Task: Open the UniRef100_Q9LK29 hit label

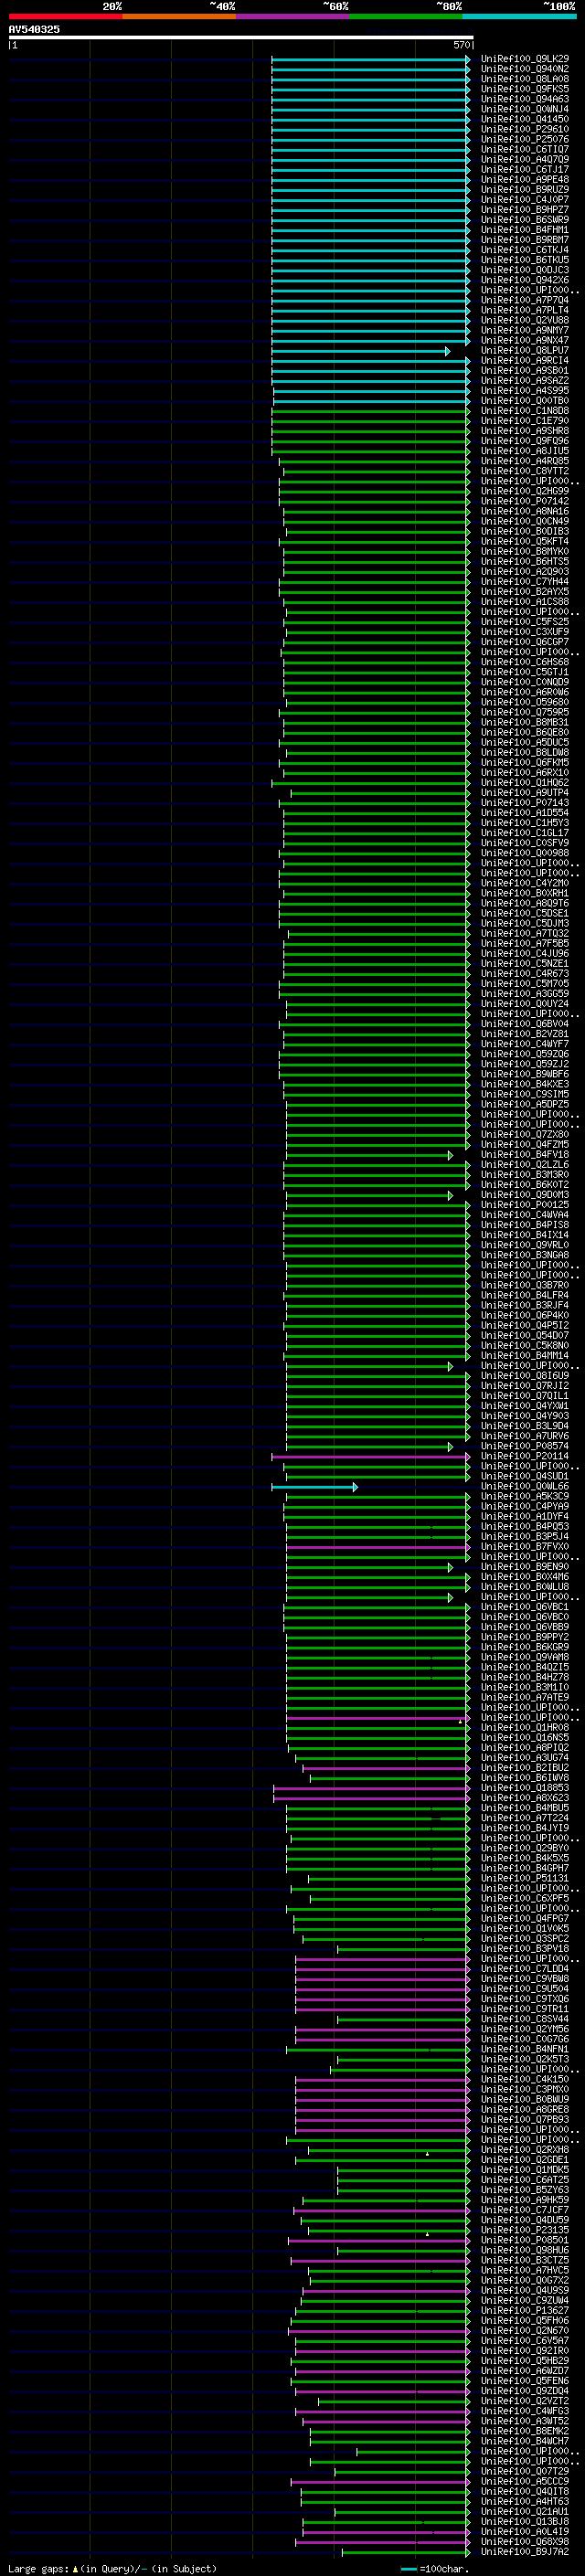Action: pos(524,59)
